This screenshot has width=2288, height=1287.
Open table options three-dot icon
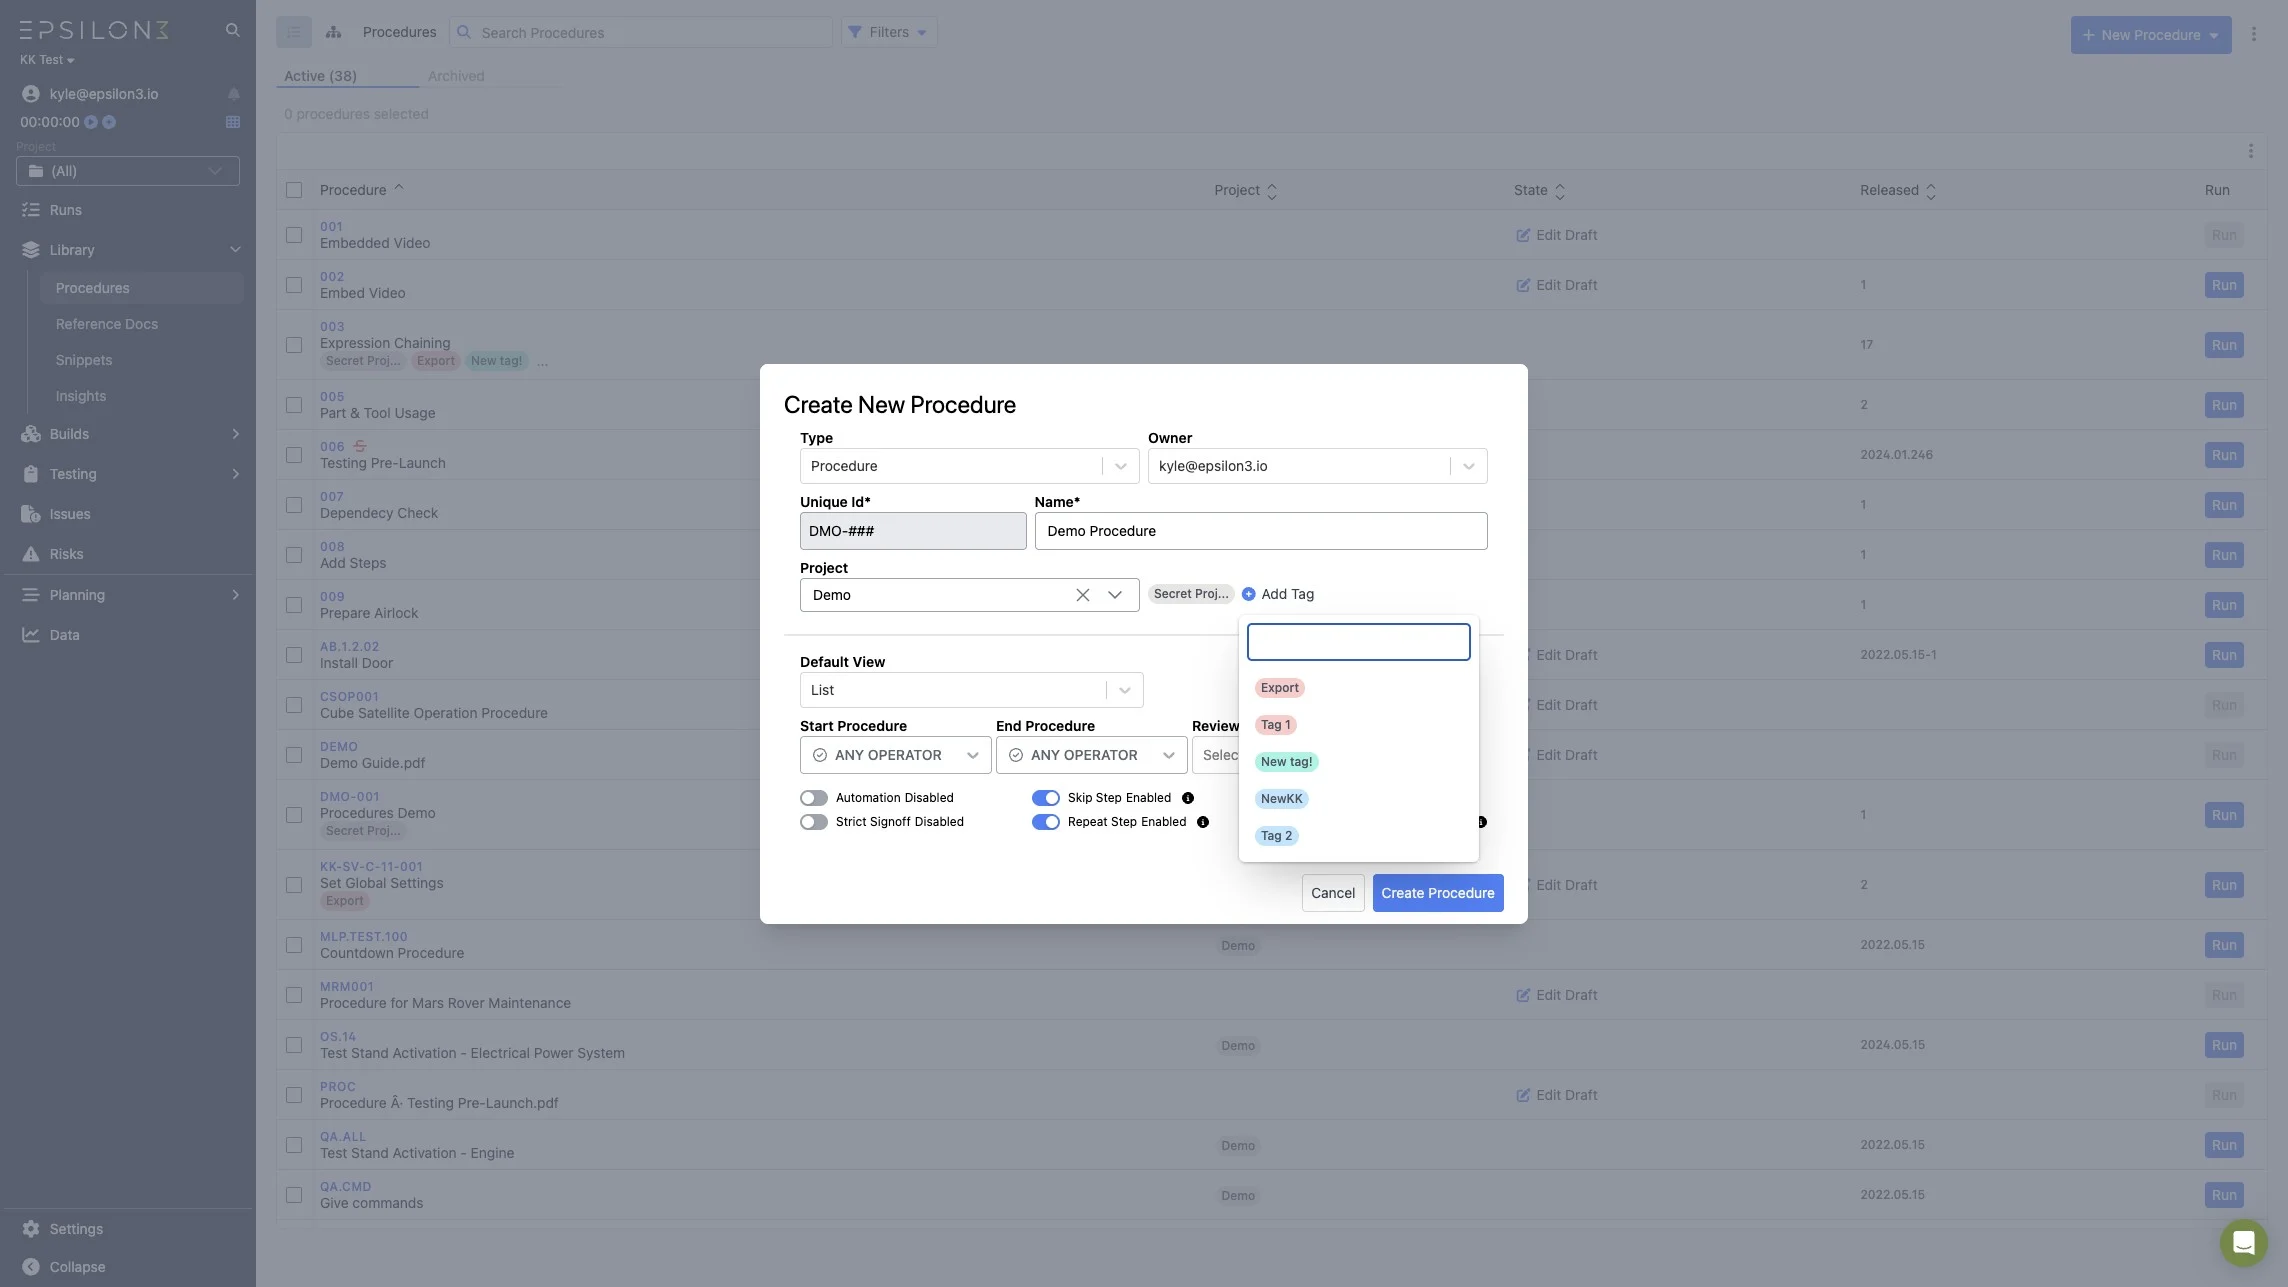(2251, 151)
